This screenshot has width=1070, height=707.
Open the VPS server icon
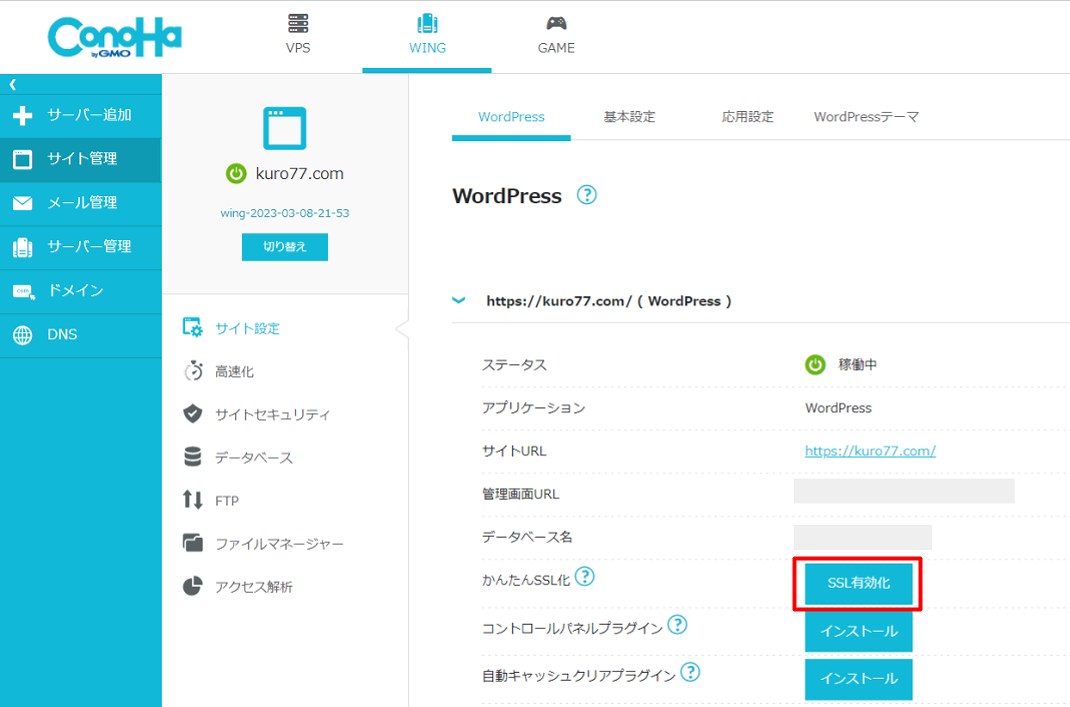(x=298, y=23)
